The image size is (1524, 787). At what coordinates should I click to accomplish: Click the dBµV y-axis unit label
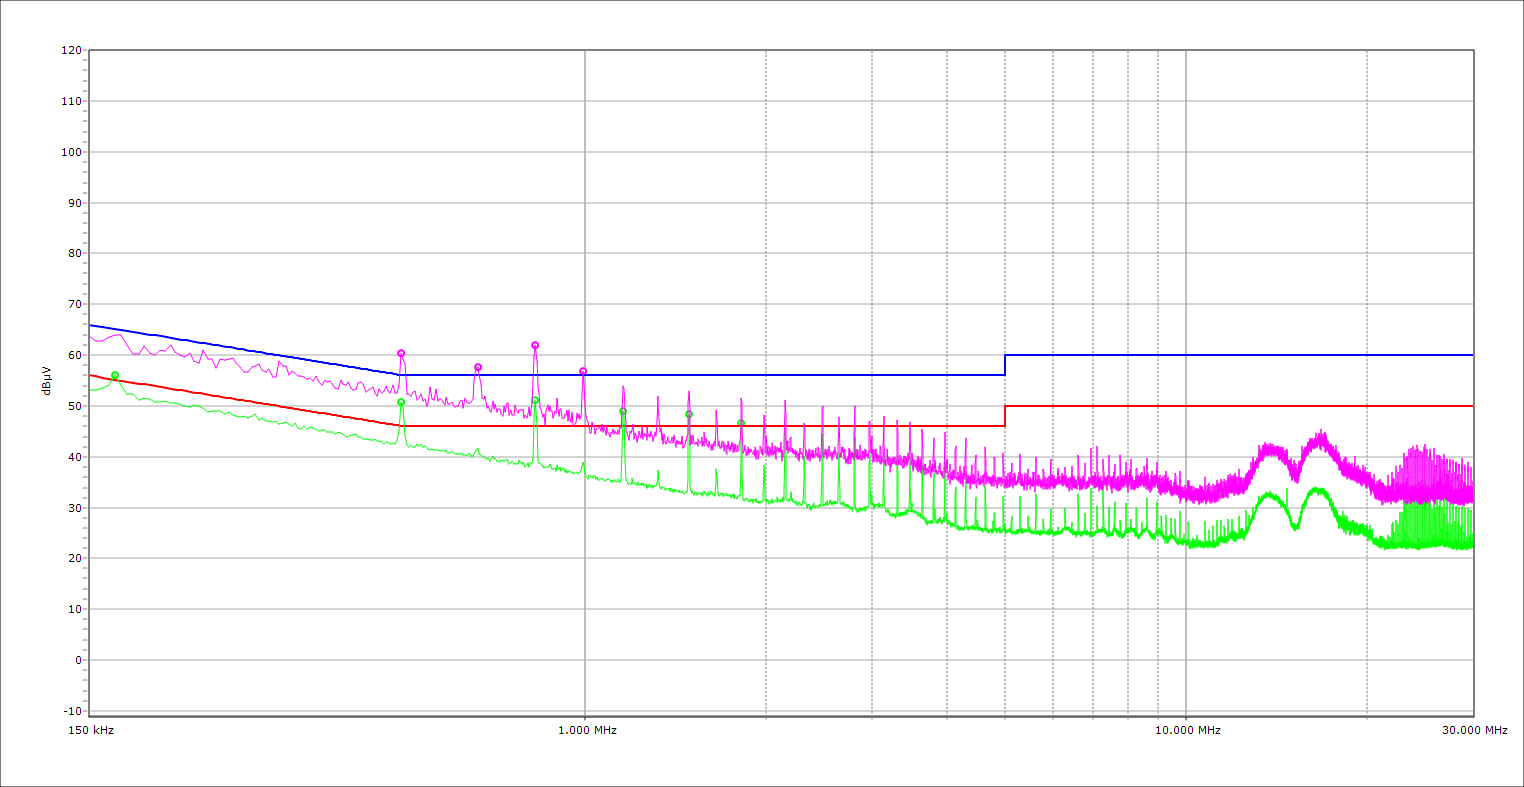pos(48,381)
